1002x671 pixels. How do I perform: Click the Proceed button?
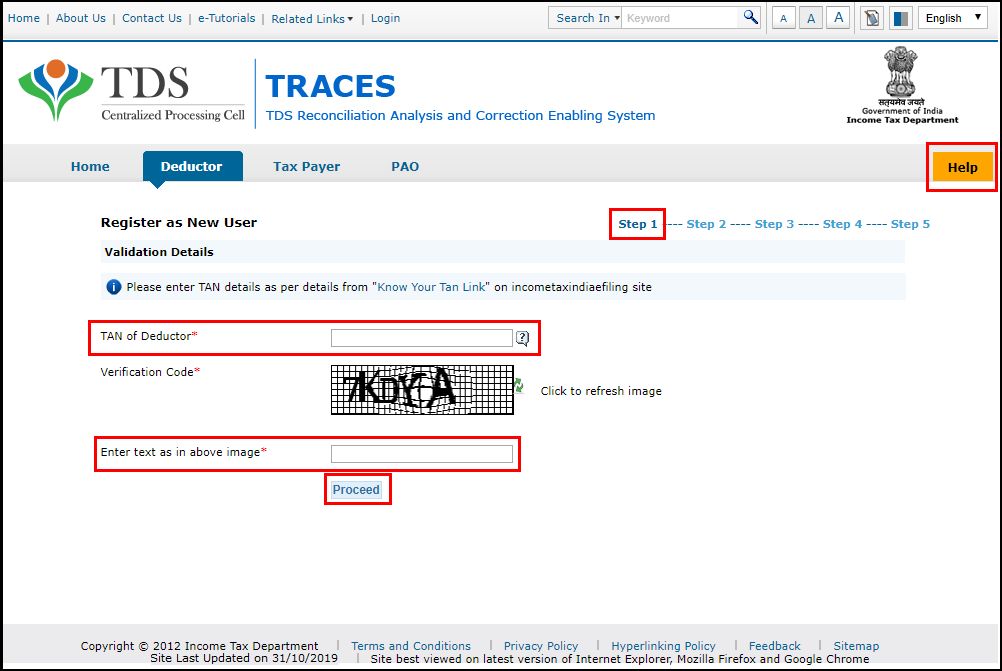coord(357,489)
